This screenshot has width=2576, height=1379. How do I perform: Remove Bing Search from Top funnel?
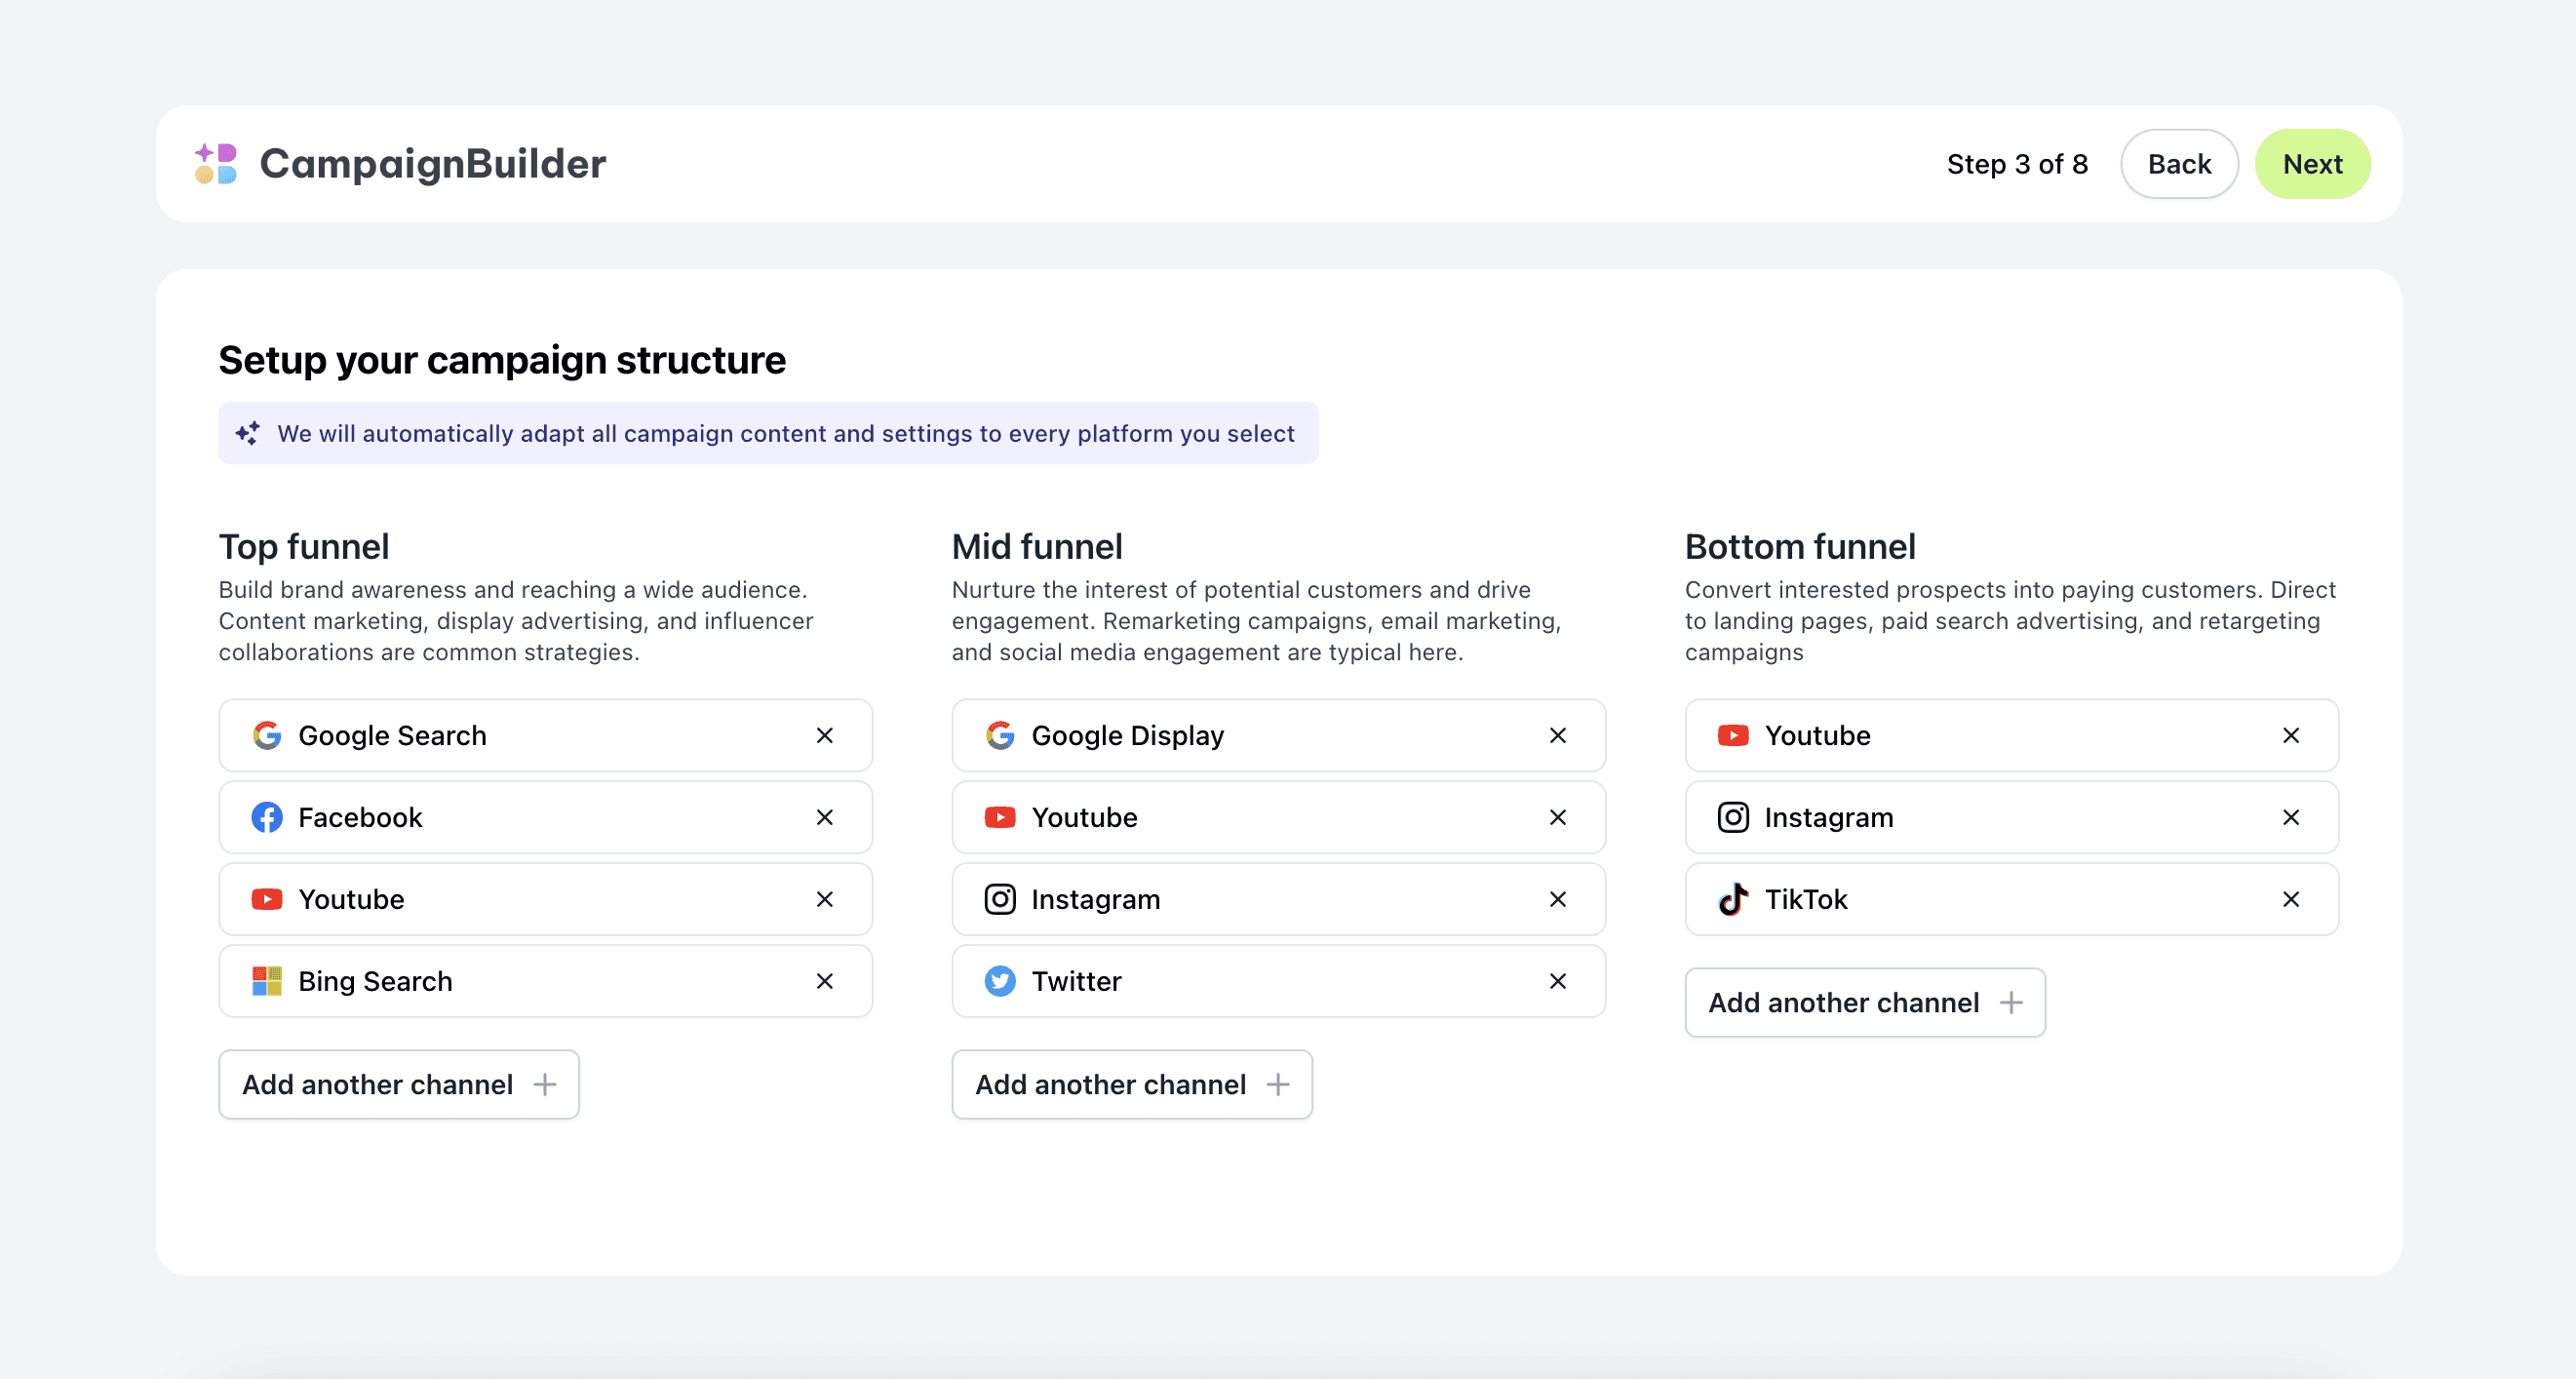[x=824, y=981]
